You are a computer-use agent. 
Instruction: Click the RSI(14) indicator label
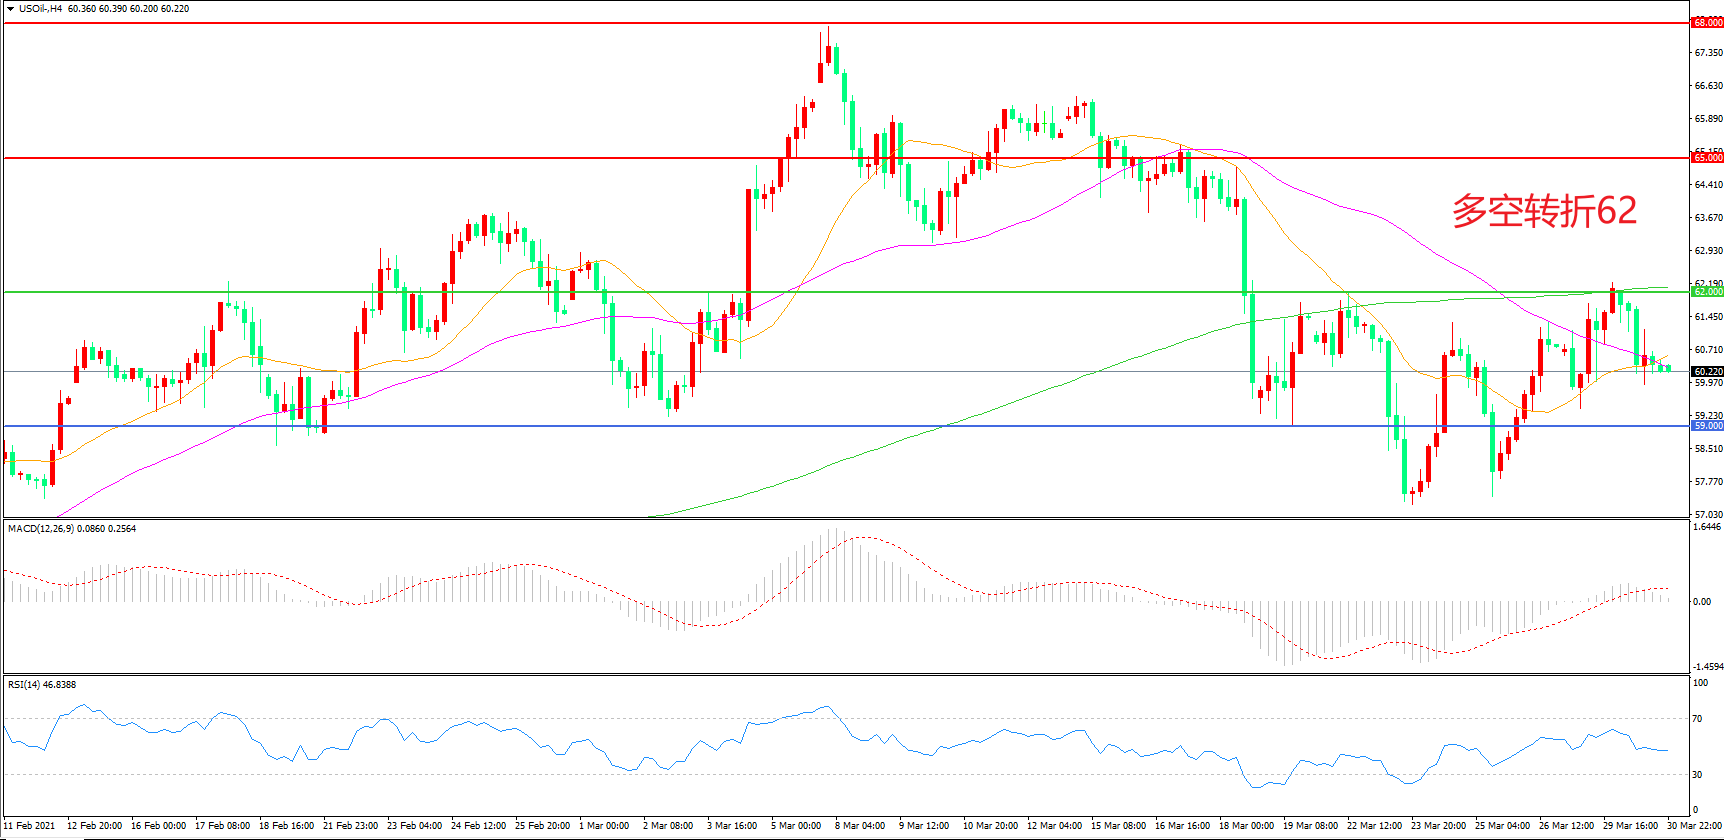[x=26, y=685]
